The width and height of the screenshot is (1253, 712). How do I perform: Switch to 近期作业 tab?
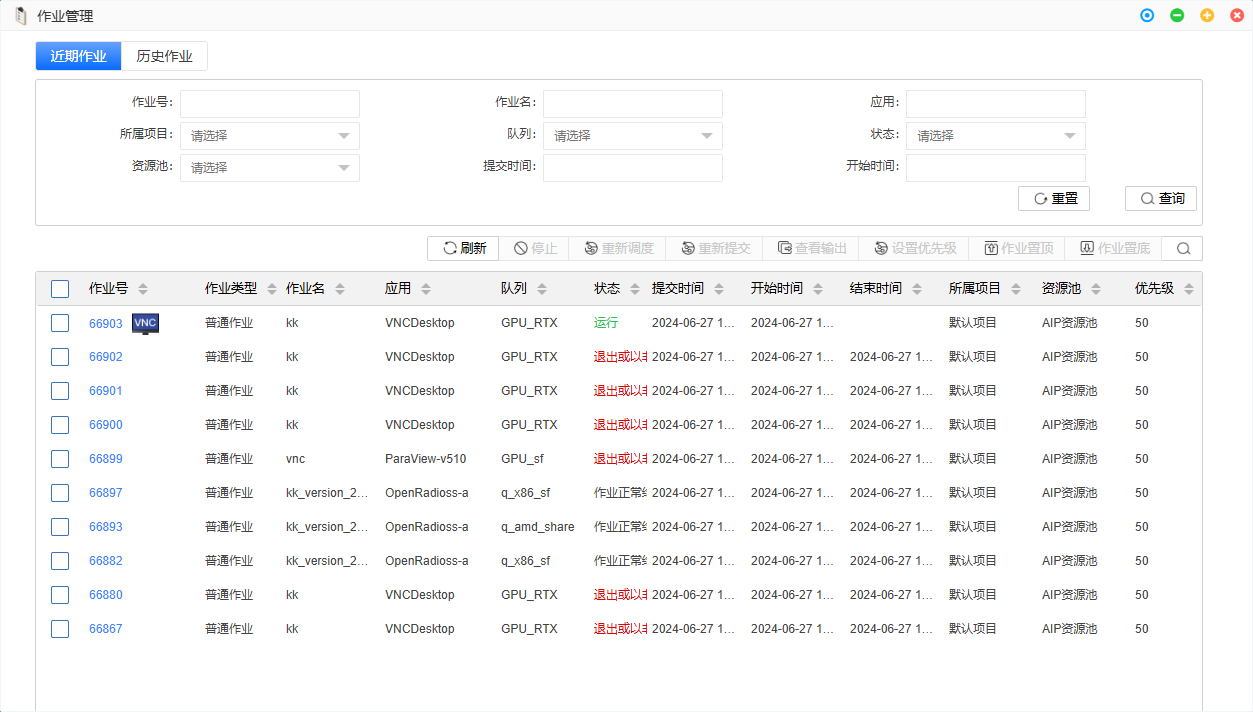pos(79,56)
